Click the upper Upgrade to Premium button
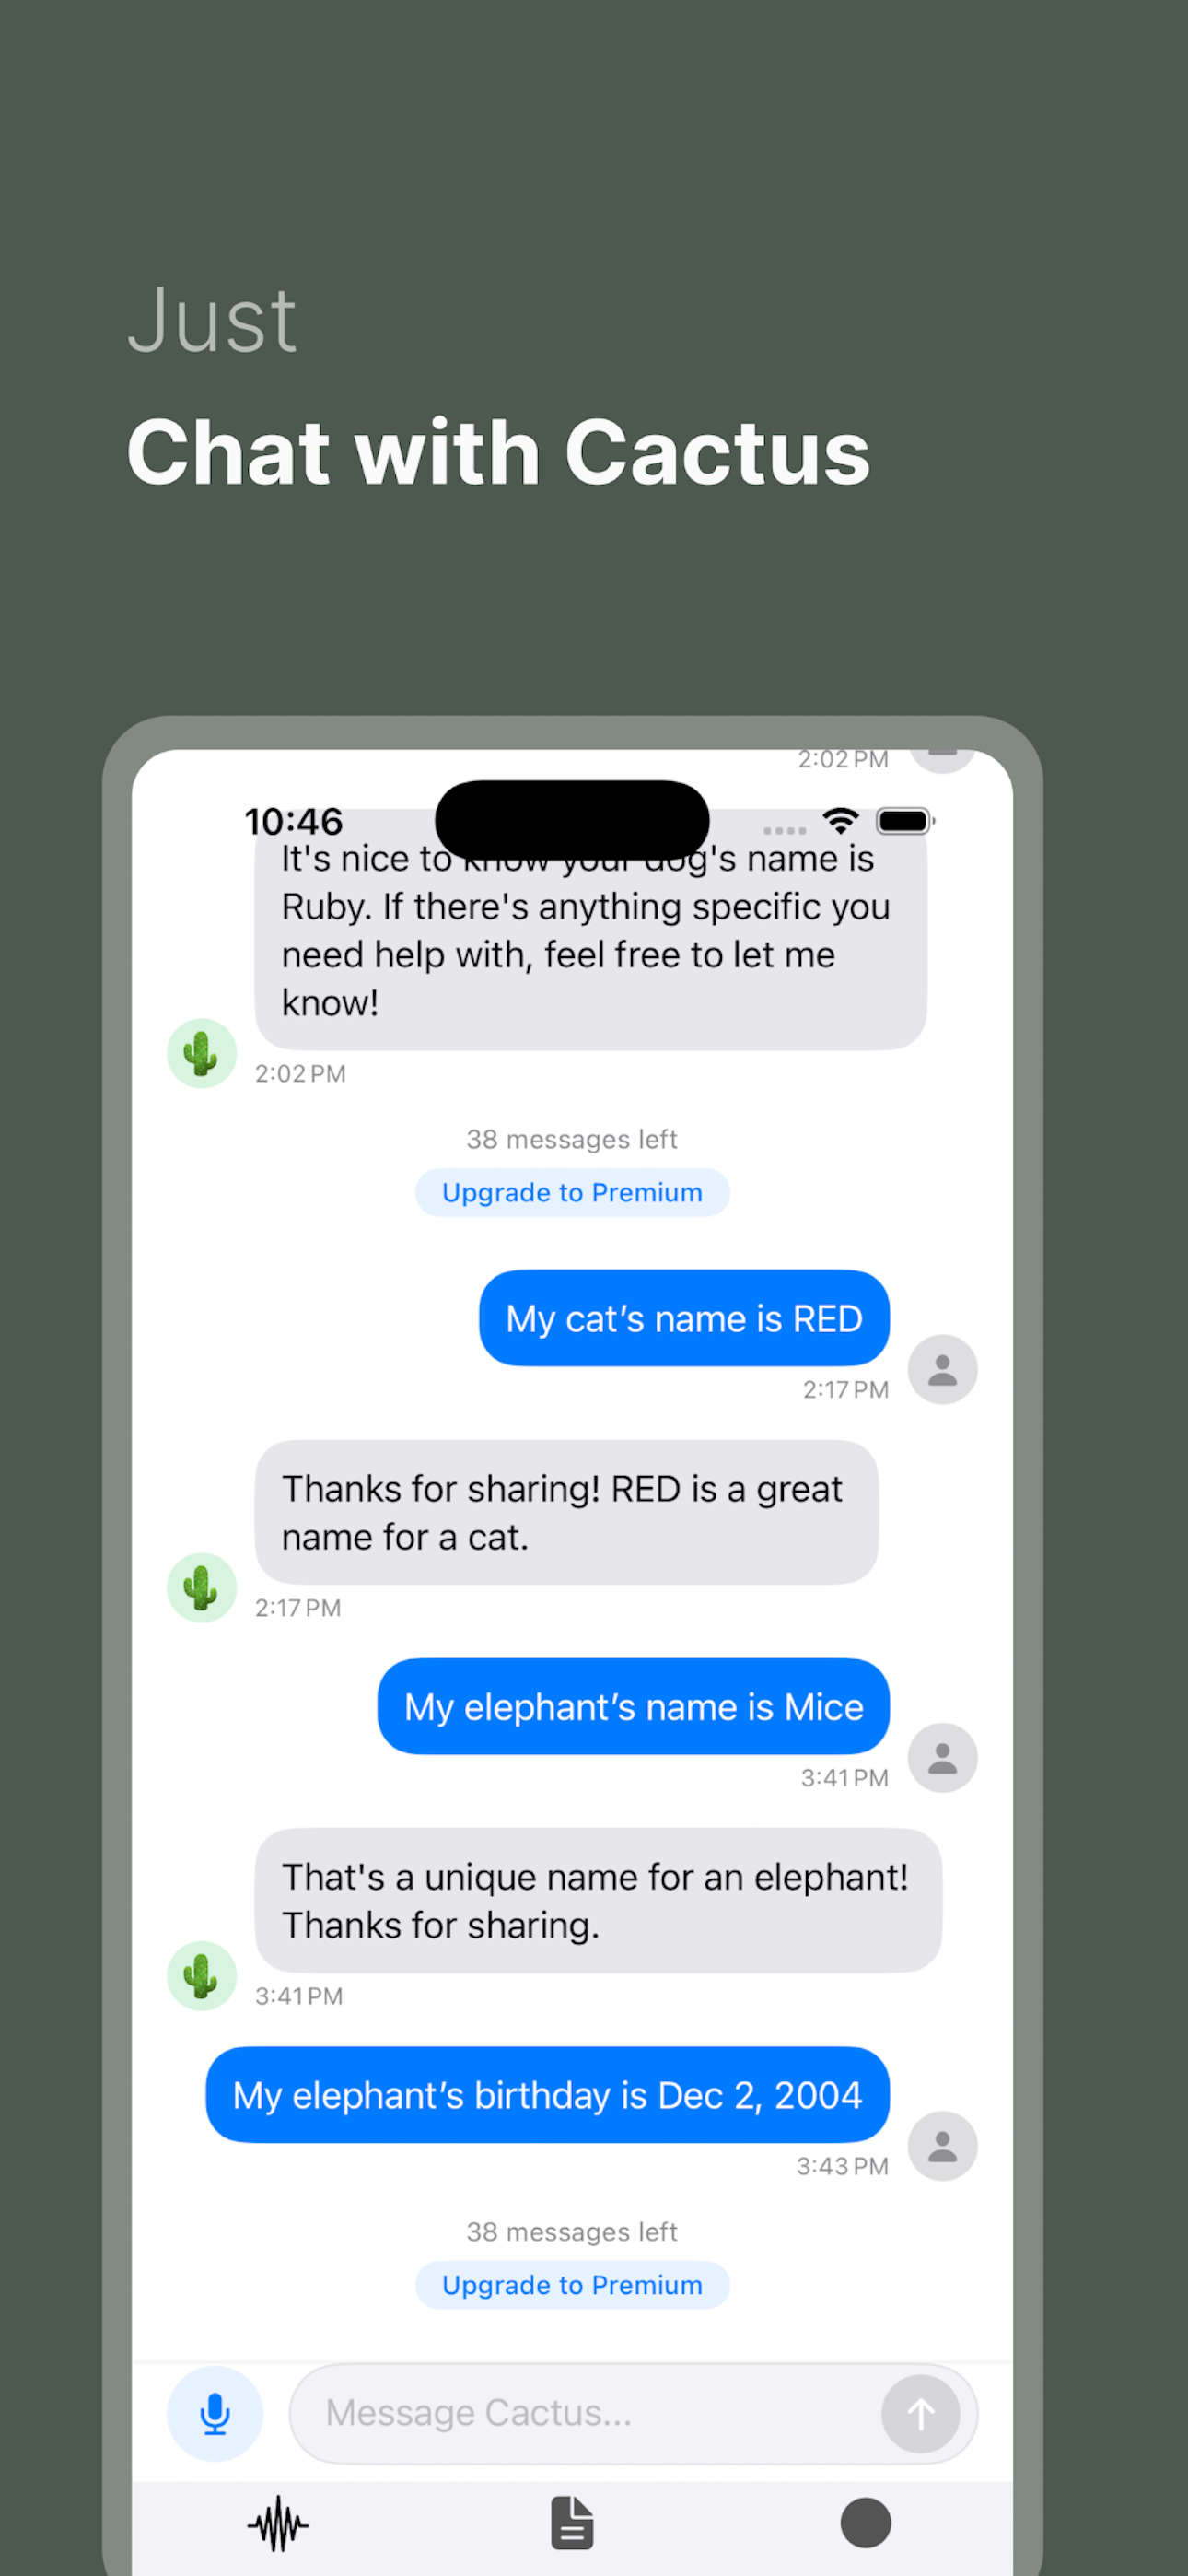 [572, 1192]
